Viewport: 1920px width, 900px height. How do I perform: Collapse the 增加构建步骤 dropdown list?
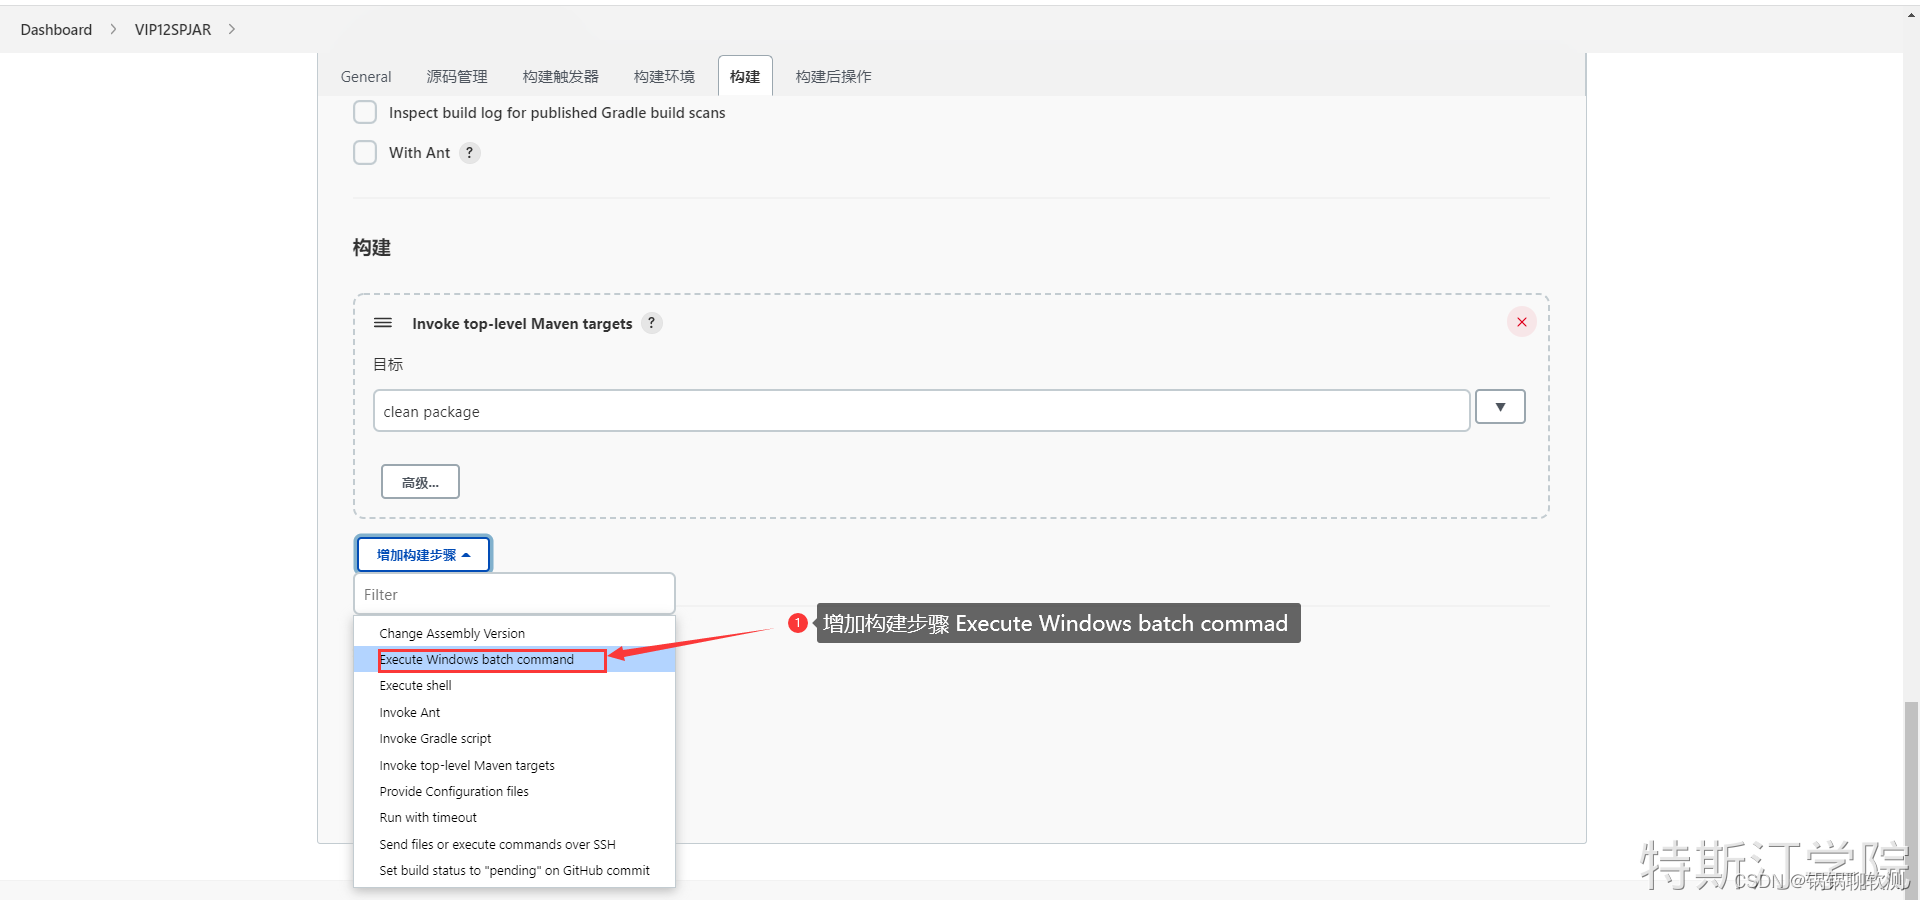click(422, 553)
